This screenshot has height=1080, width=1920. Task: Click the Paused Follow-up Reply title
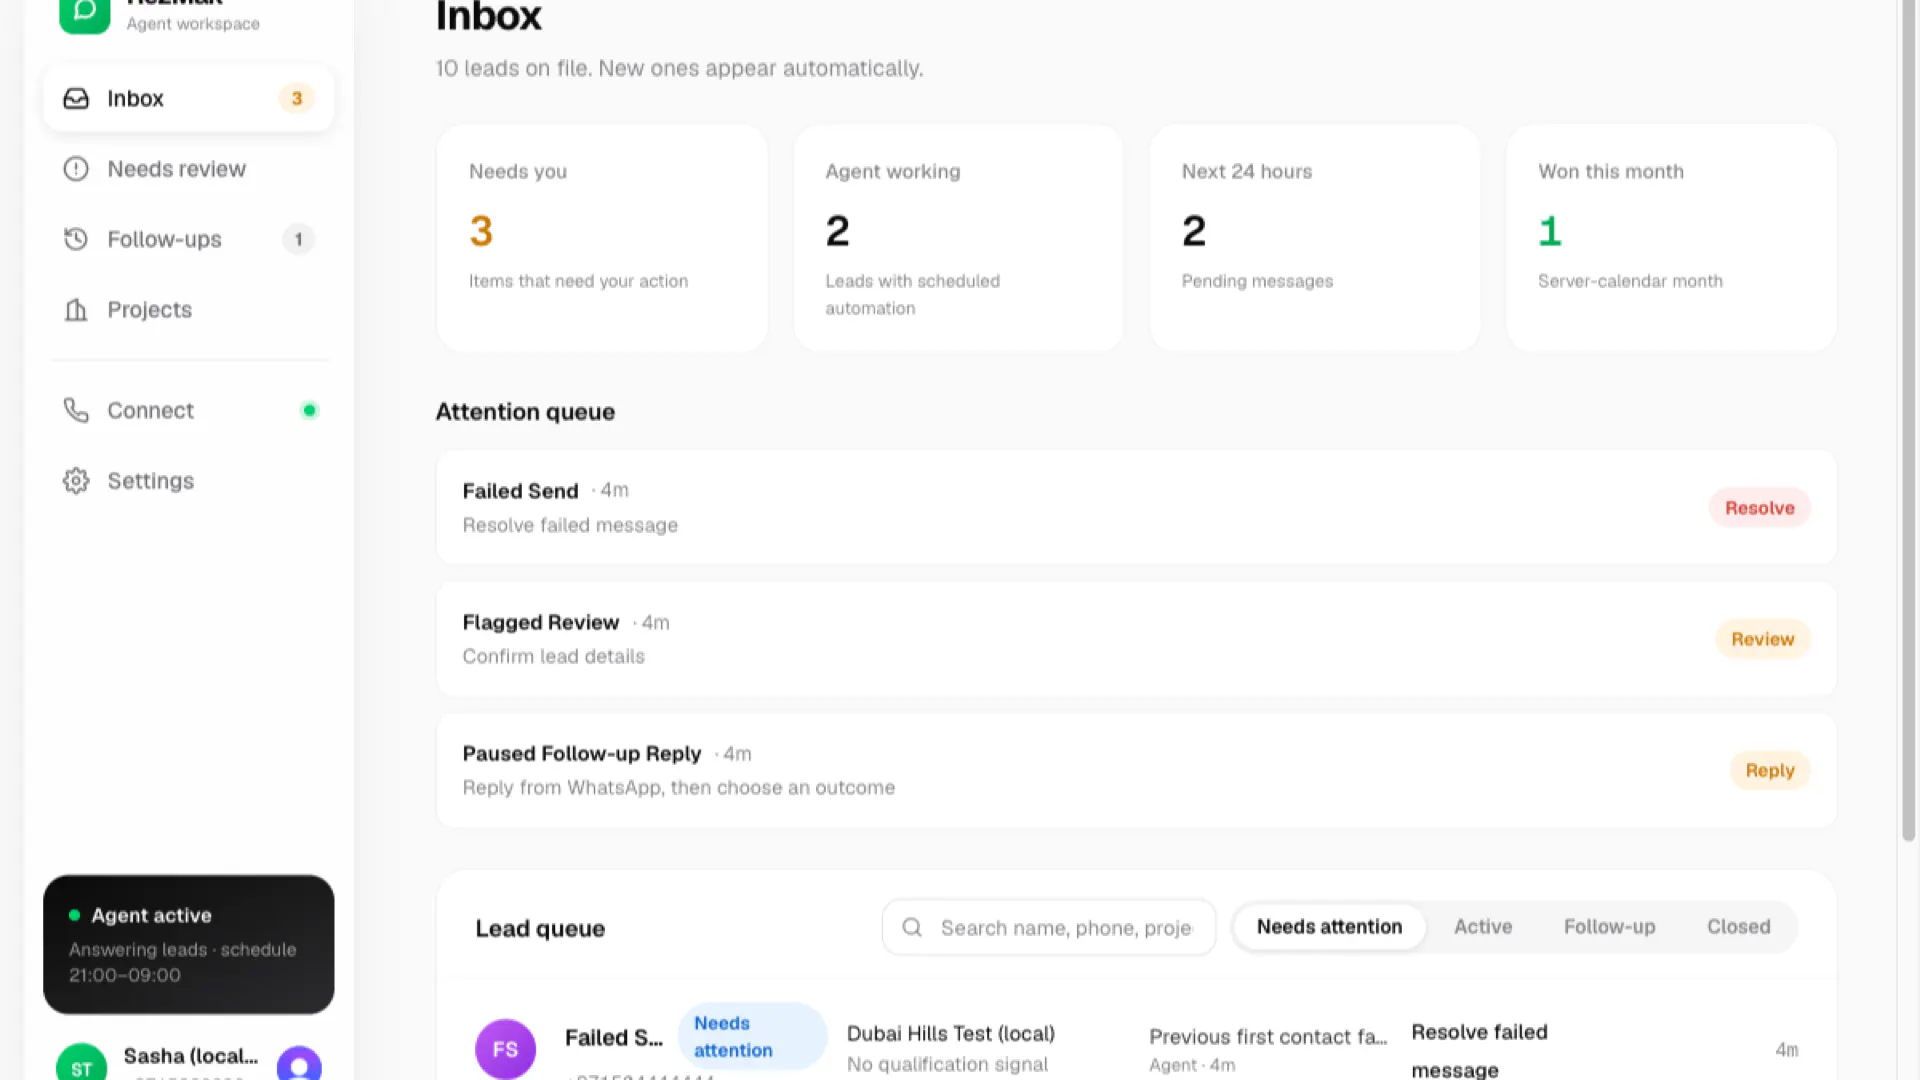(581, 753)
